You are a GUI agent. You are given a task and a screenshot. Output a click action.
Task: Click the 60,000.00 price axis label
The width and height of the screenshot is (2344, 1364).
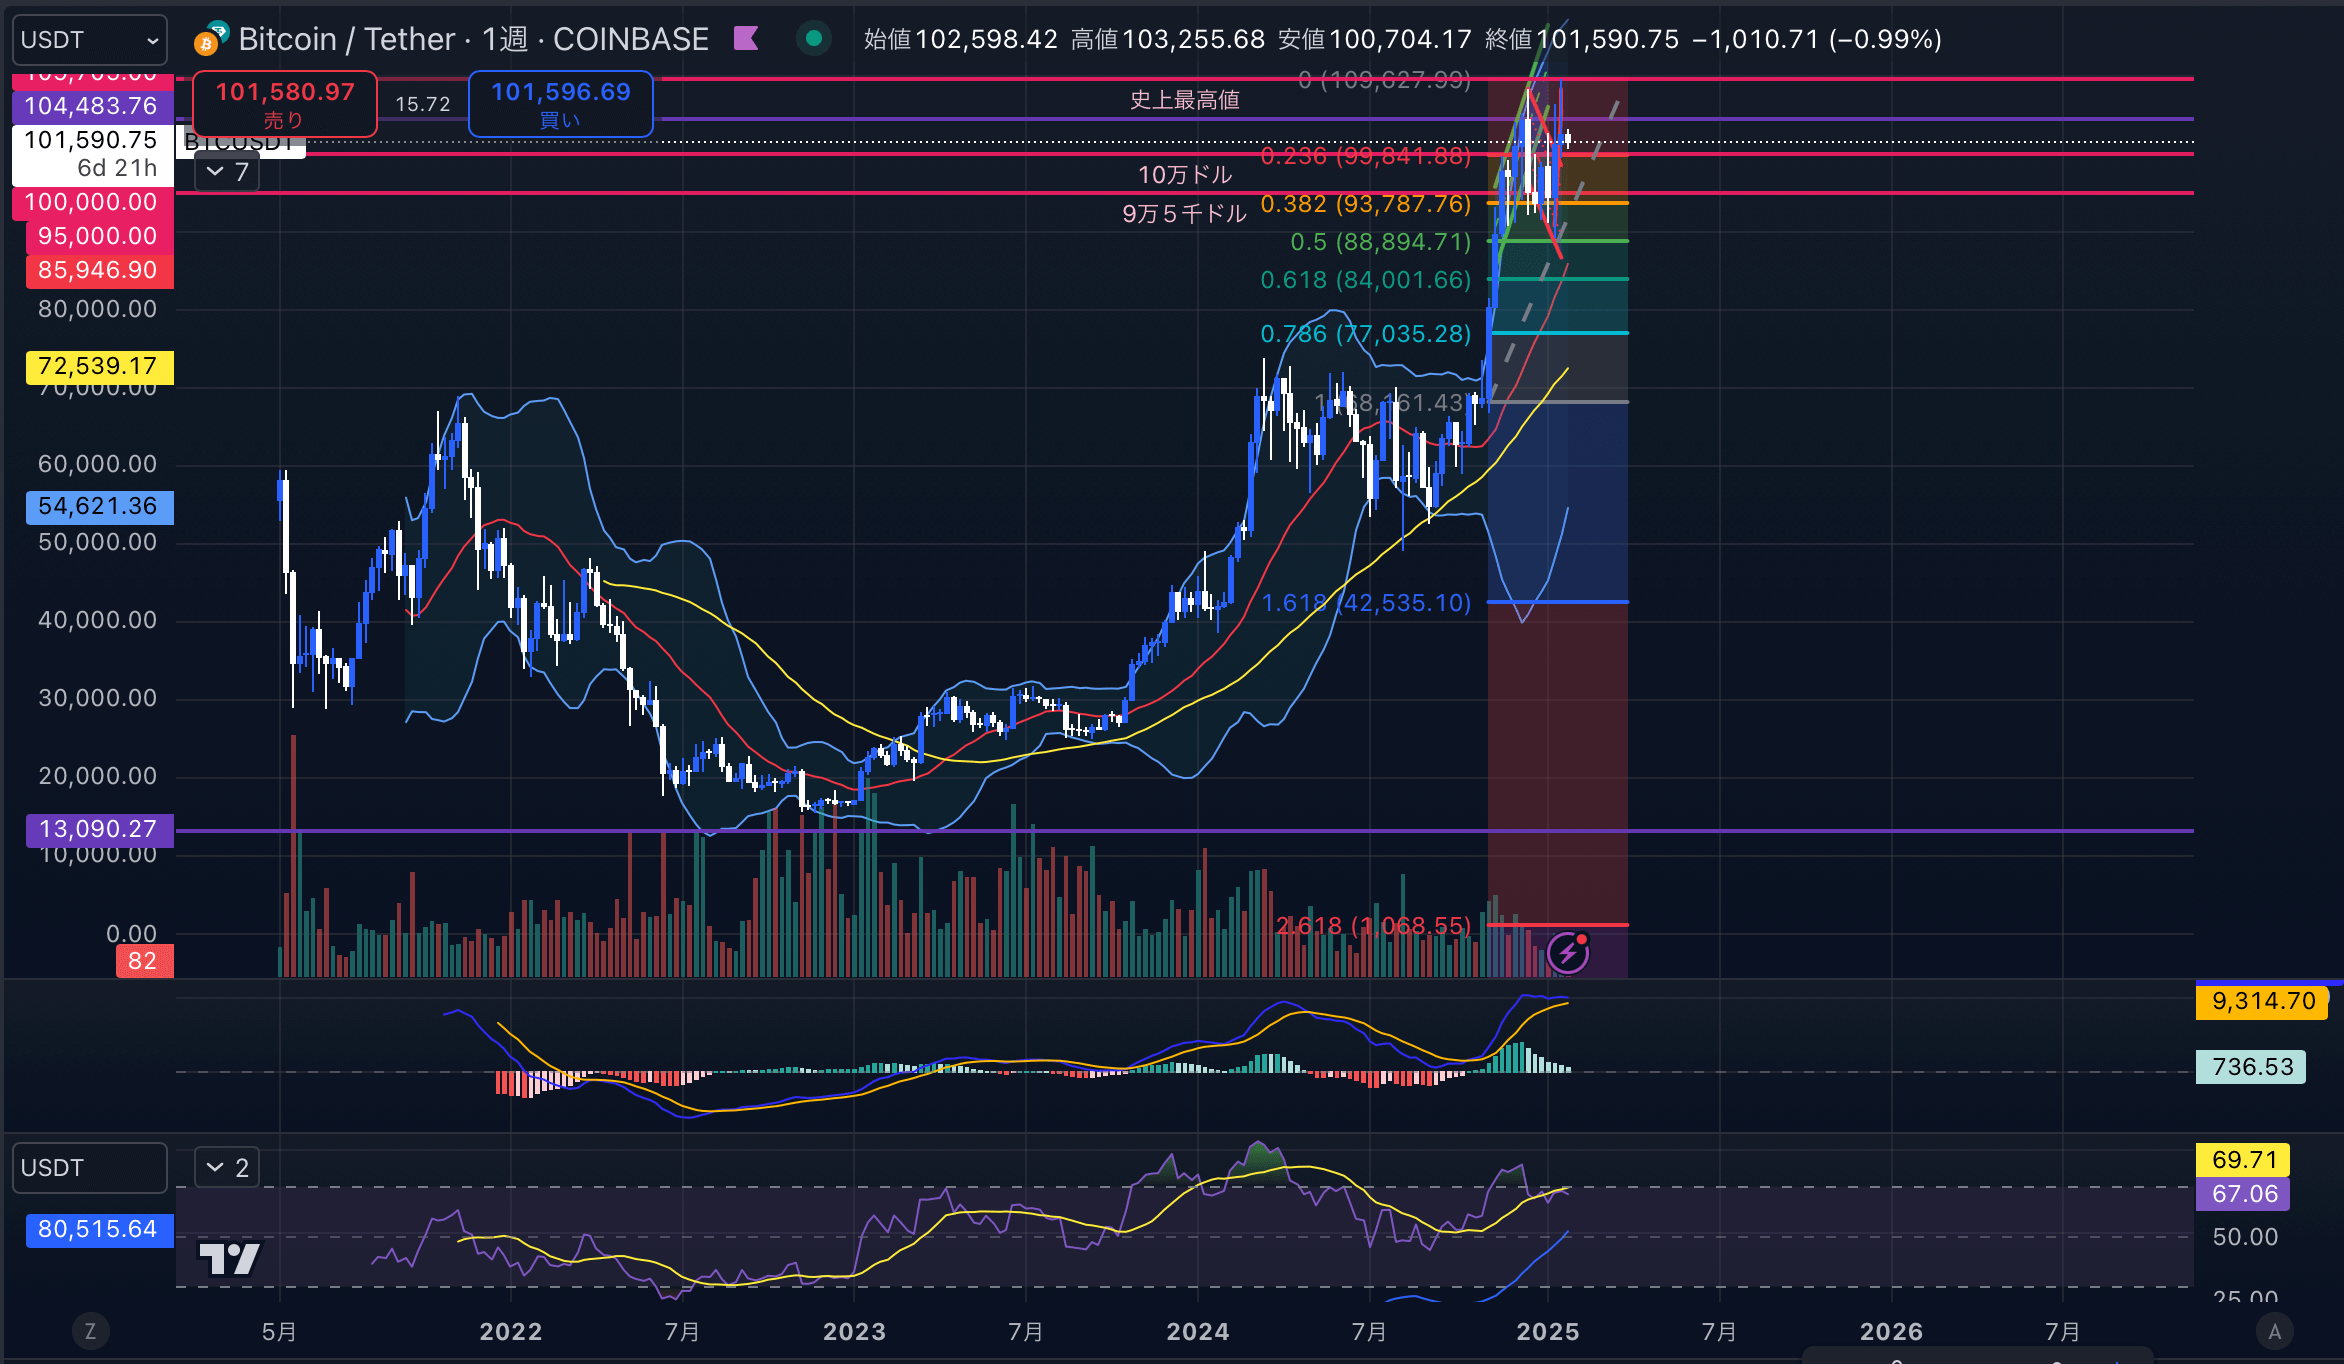97,464
